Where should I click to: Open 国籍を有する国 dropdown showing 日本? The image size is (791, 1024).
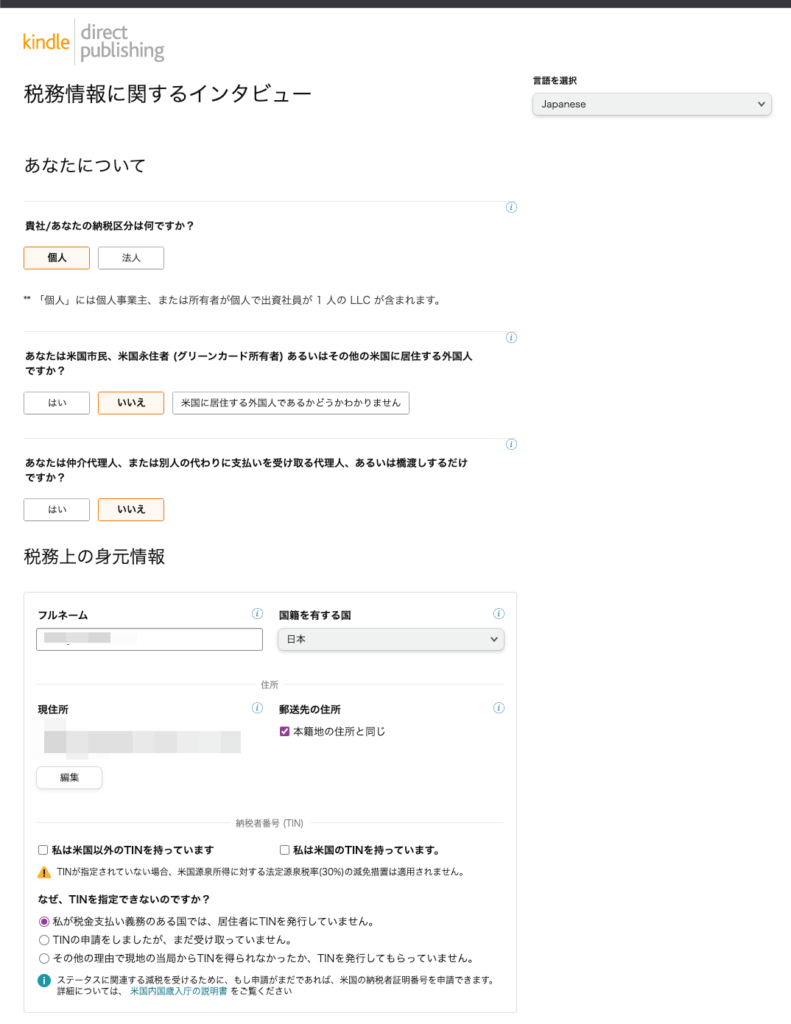coord(391,639)
